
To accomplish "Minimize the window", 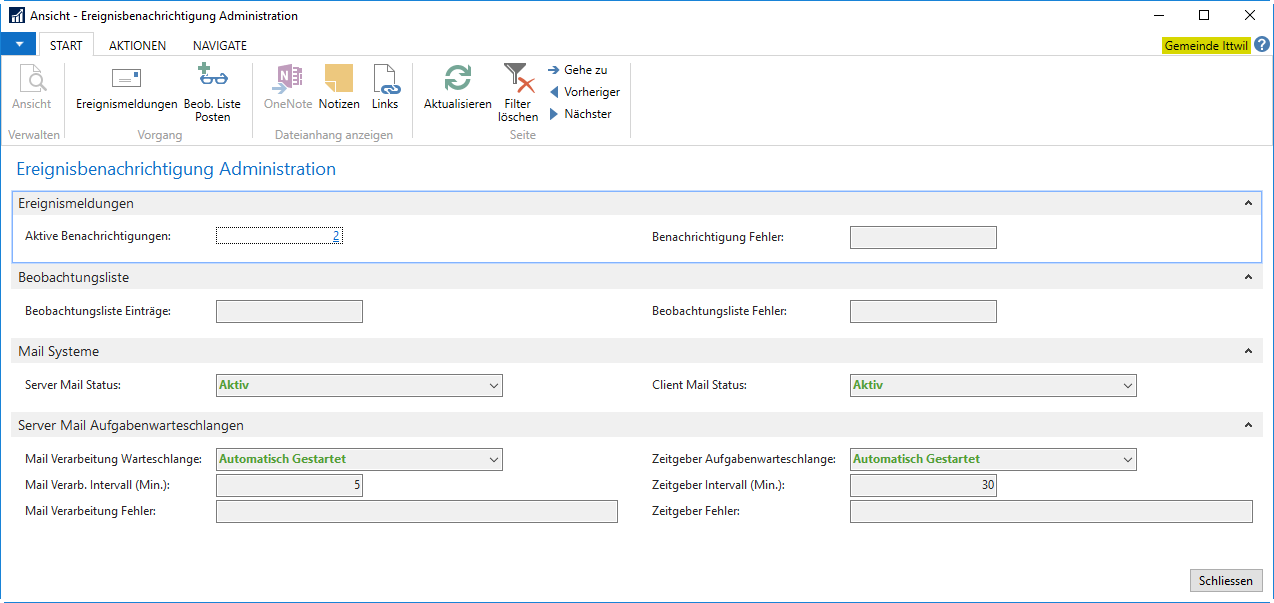I will click(1159, 15).
